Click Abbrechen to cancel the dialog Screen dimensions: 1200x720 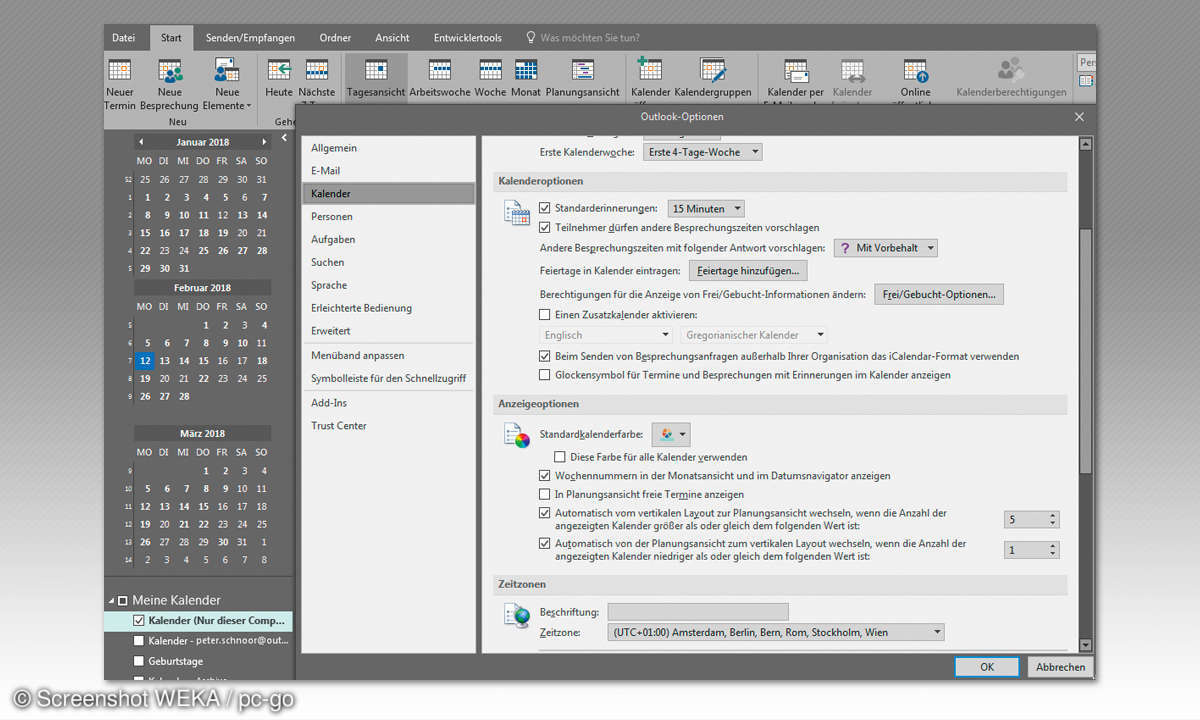click(x=1061, y=667)
